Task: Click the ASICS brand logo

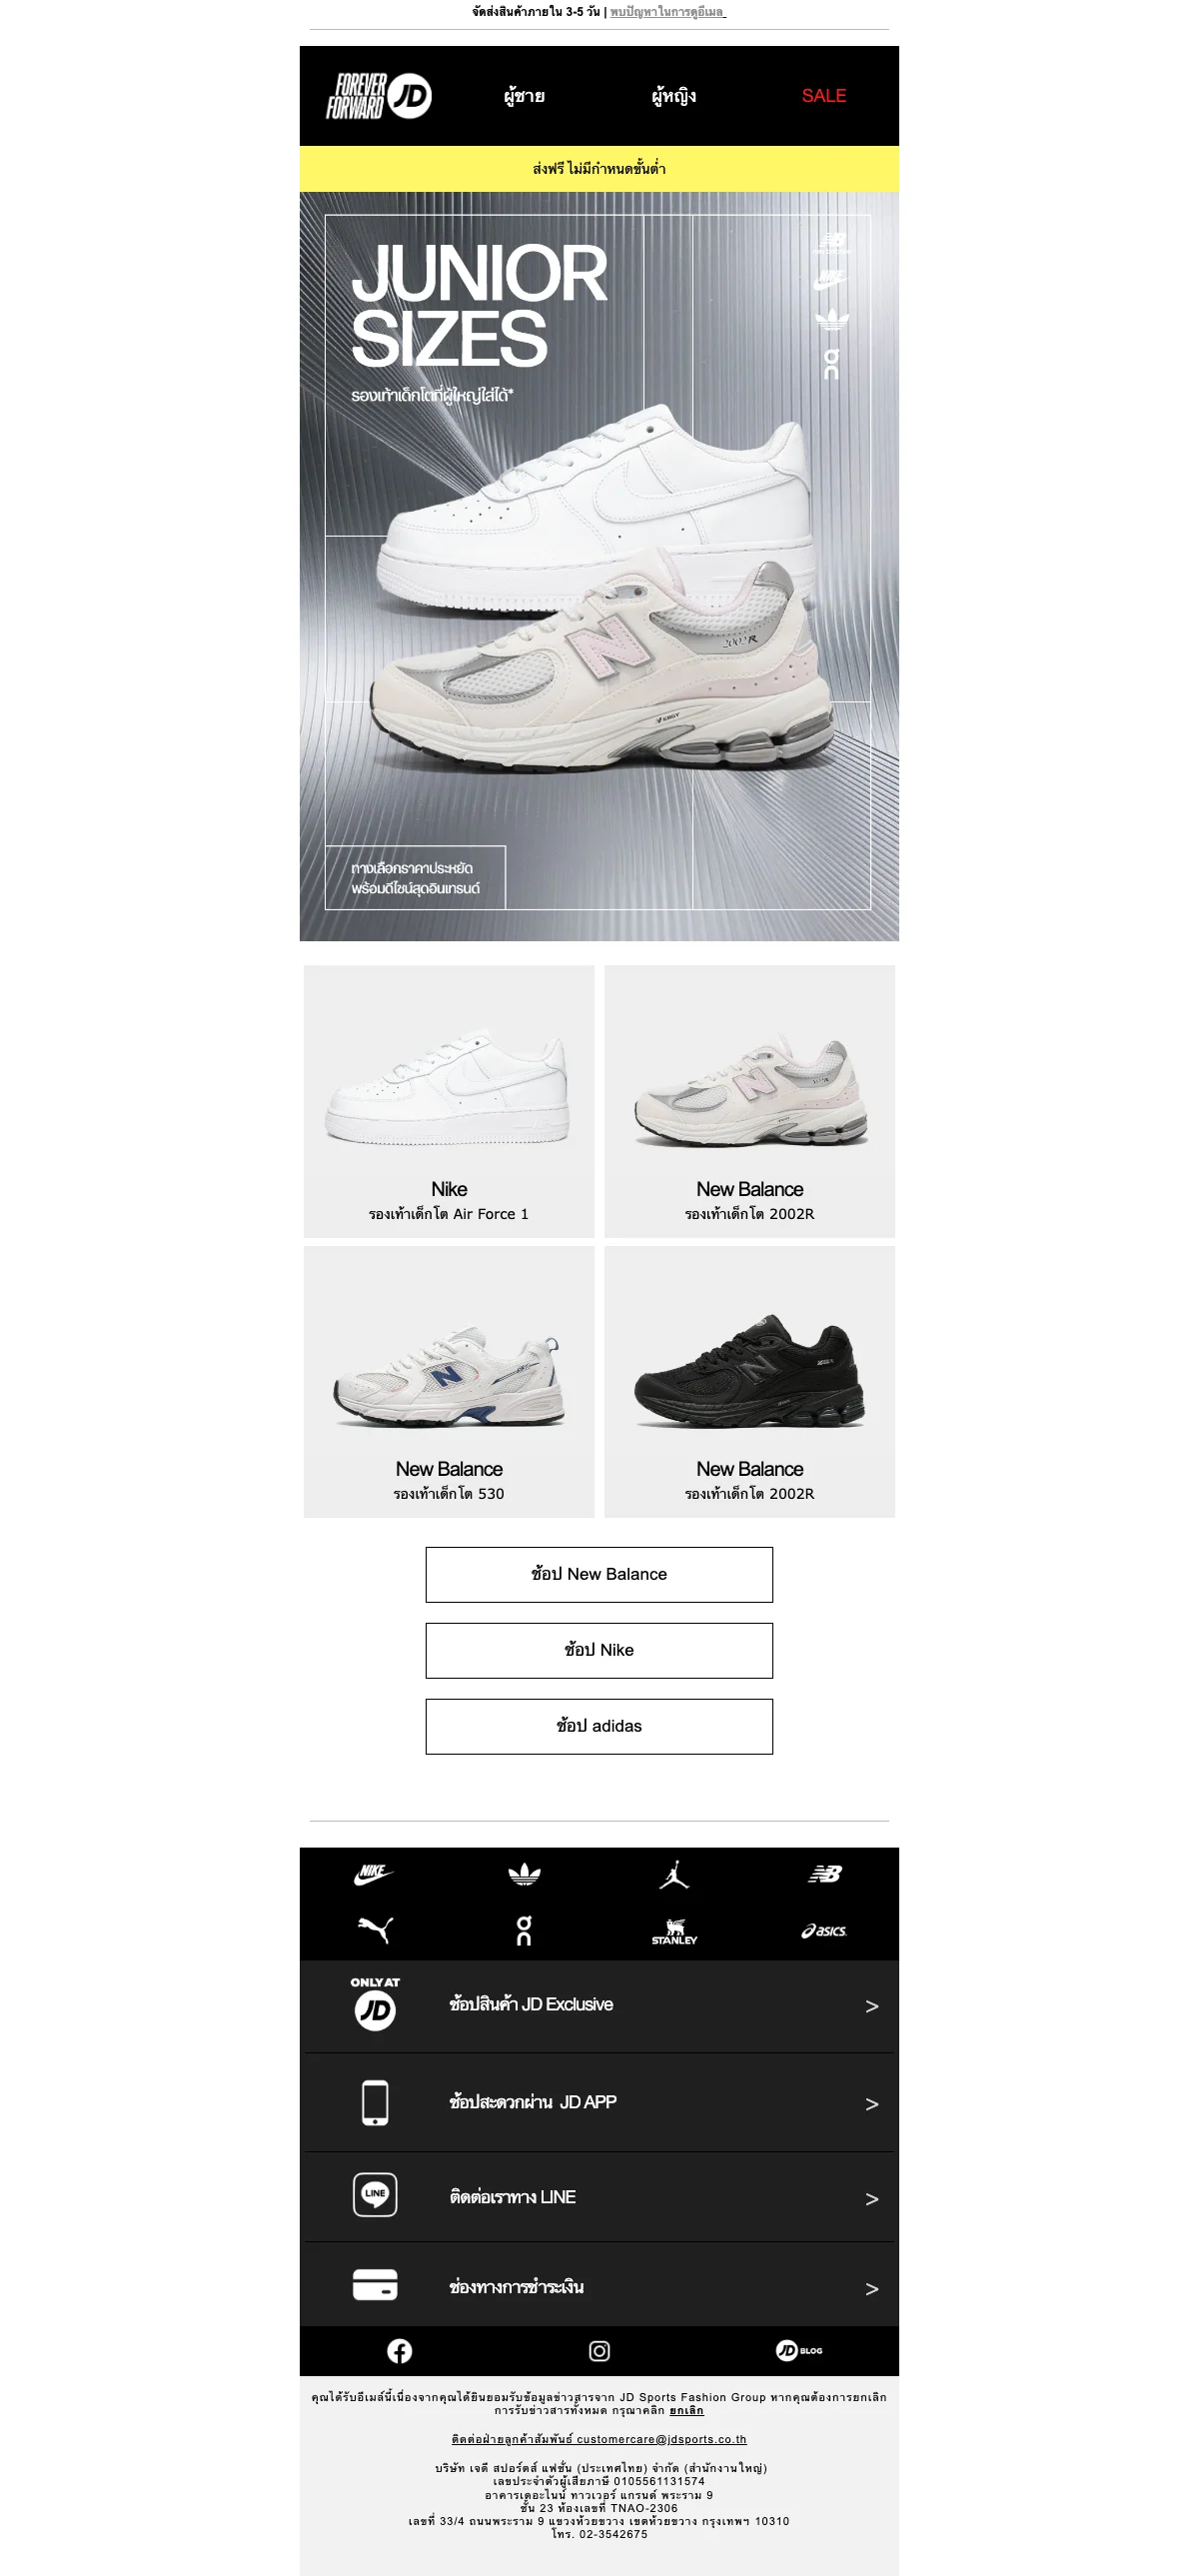Action: pos(824,1931)
